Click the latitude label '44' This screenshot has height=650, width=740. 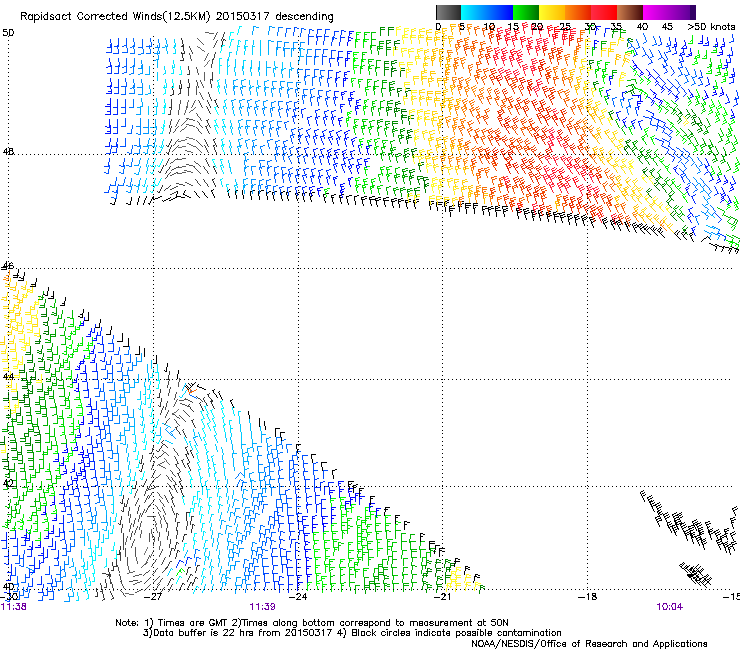click(8, 377)
